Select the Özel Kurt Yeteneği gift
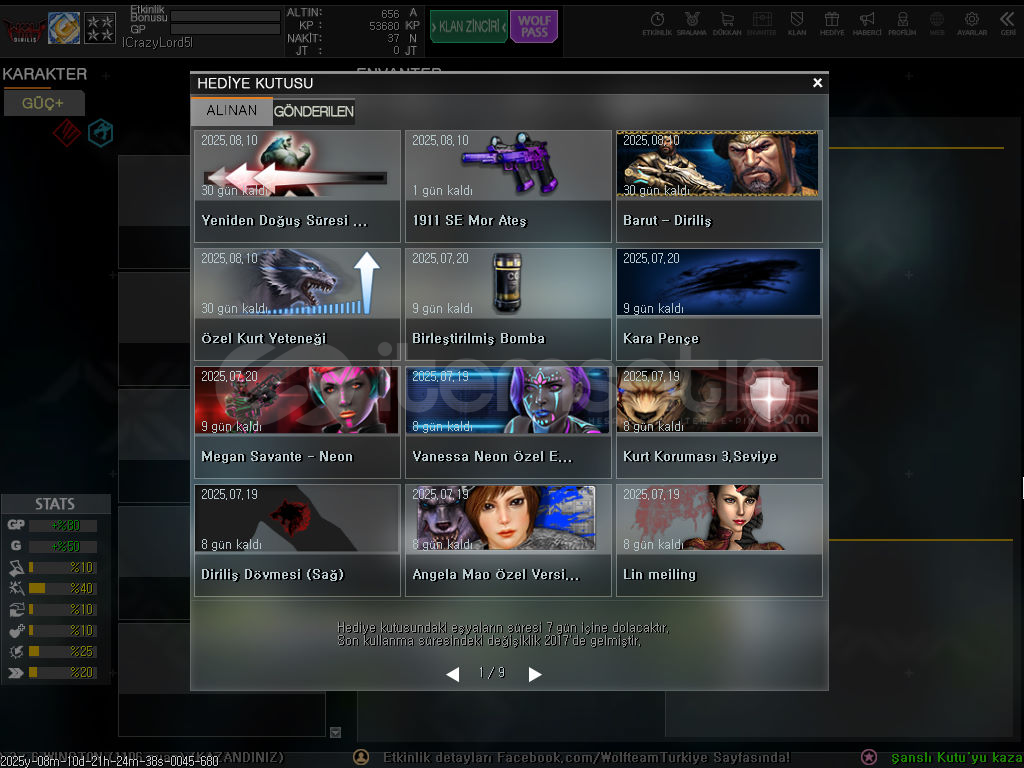This screenshot has width=1024, height=768. click(297, 304)
